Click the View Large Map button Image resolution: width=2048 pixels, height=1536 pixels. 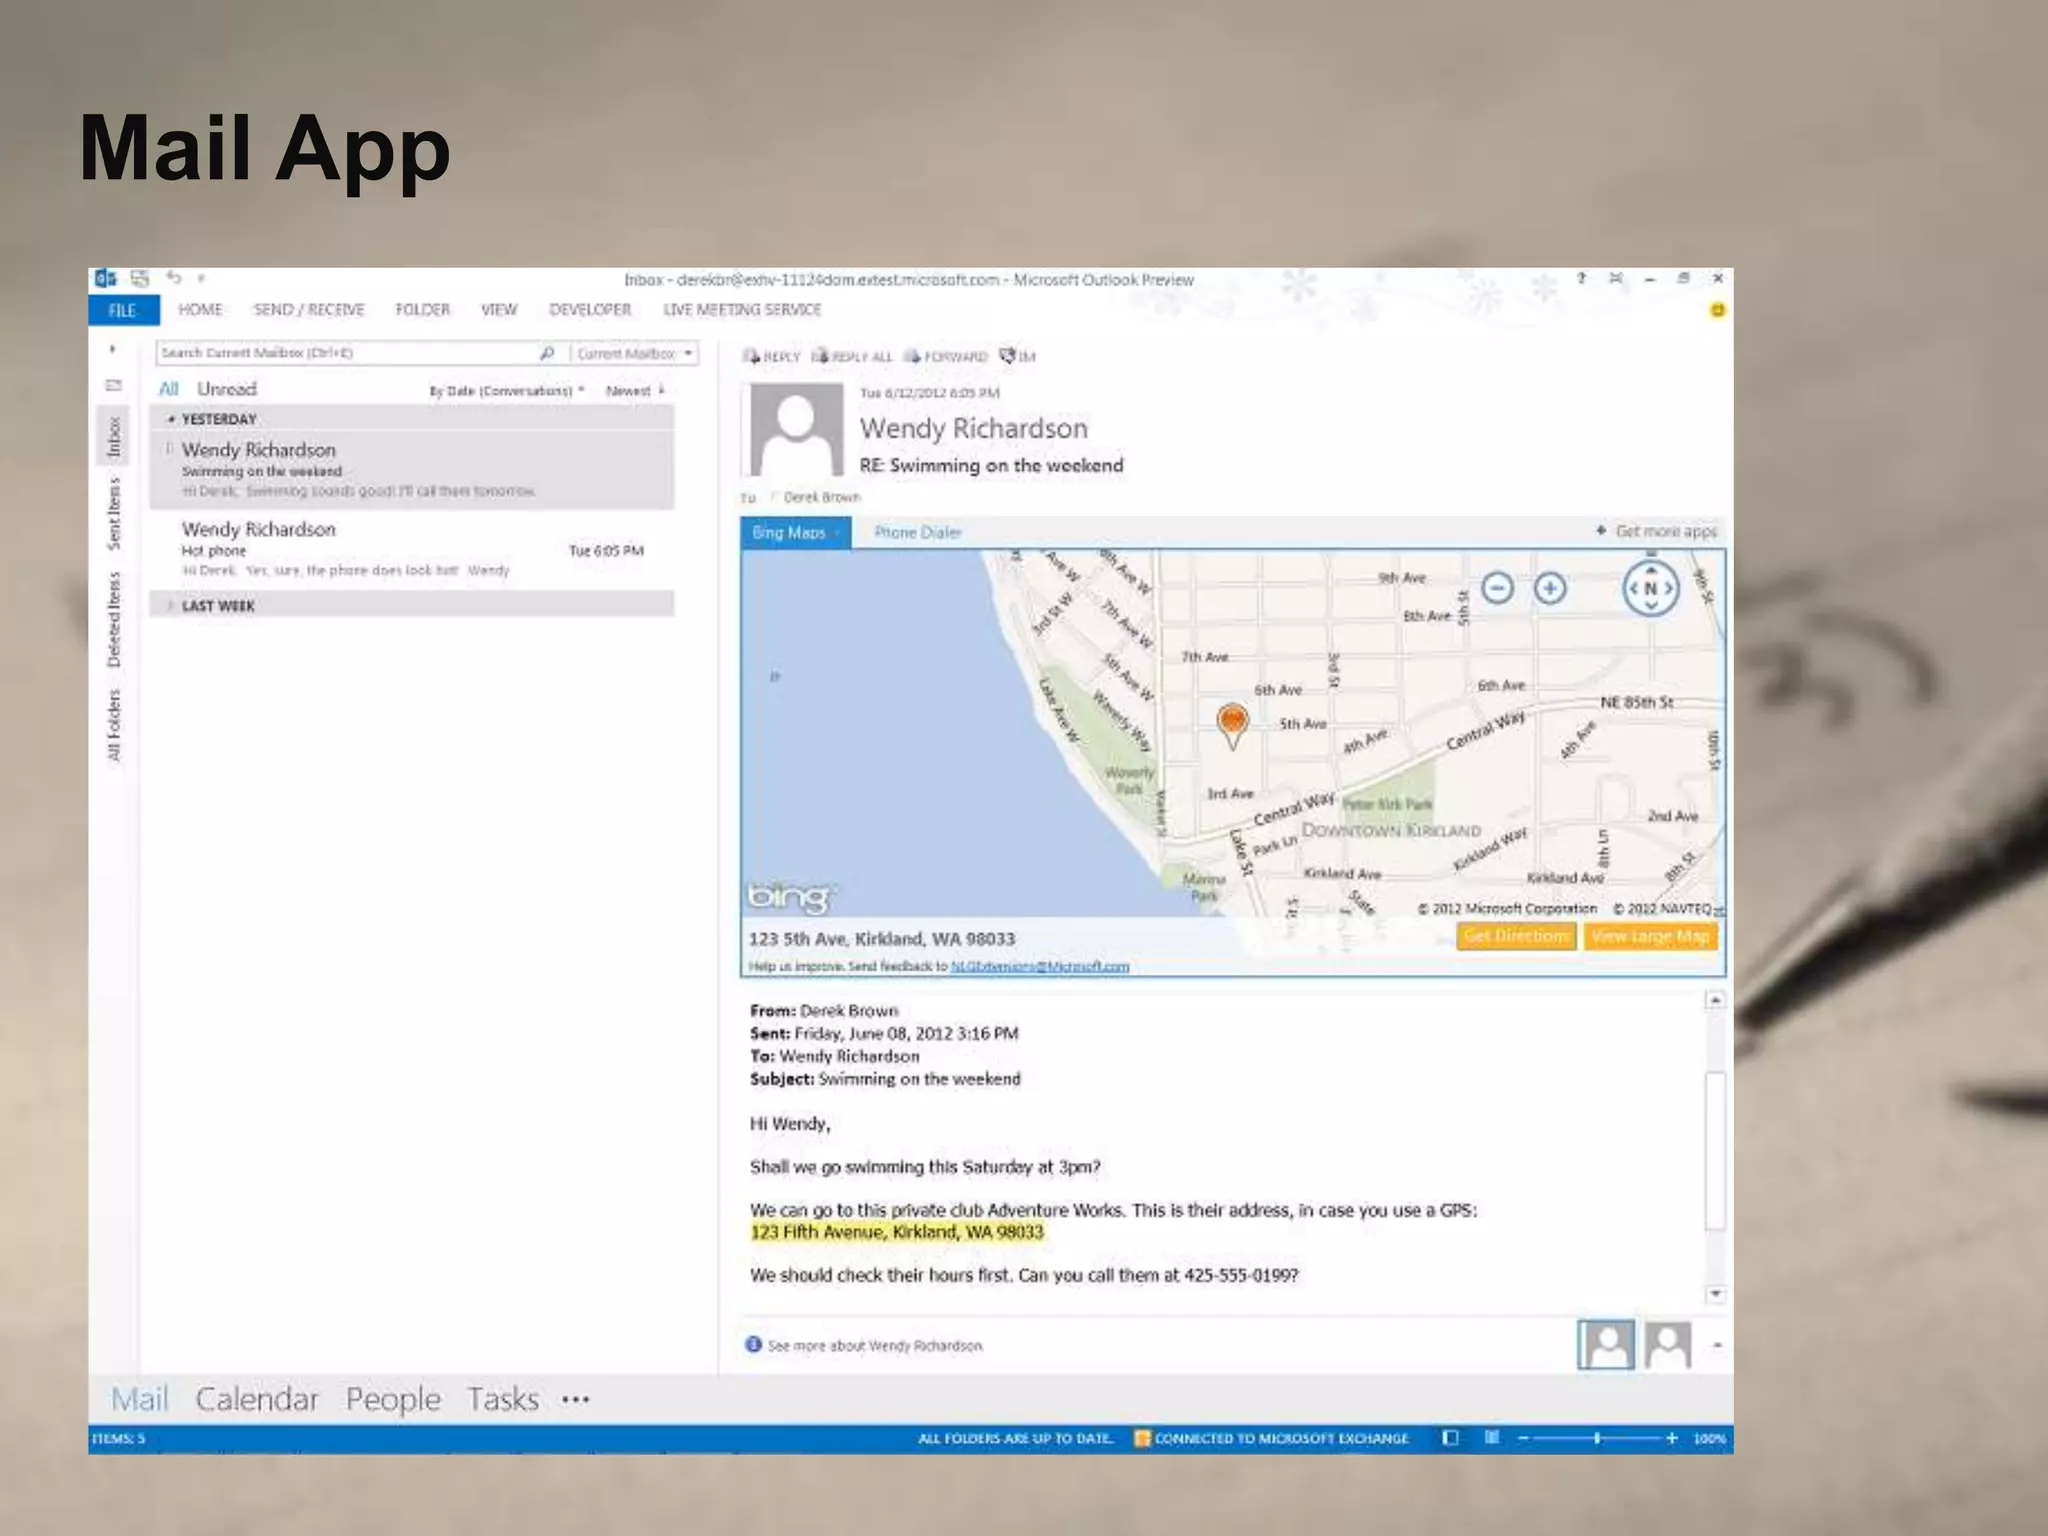[1650, 936]
